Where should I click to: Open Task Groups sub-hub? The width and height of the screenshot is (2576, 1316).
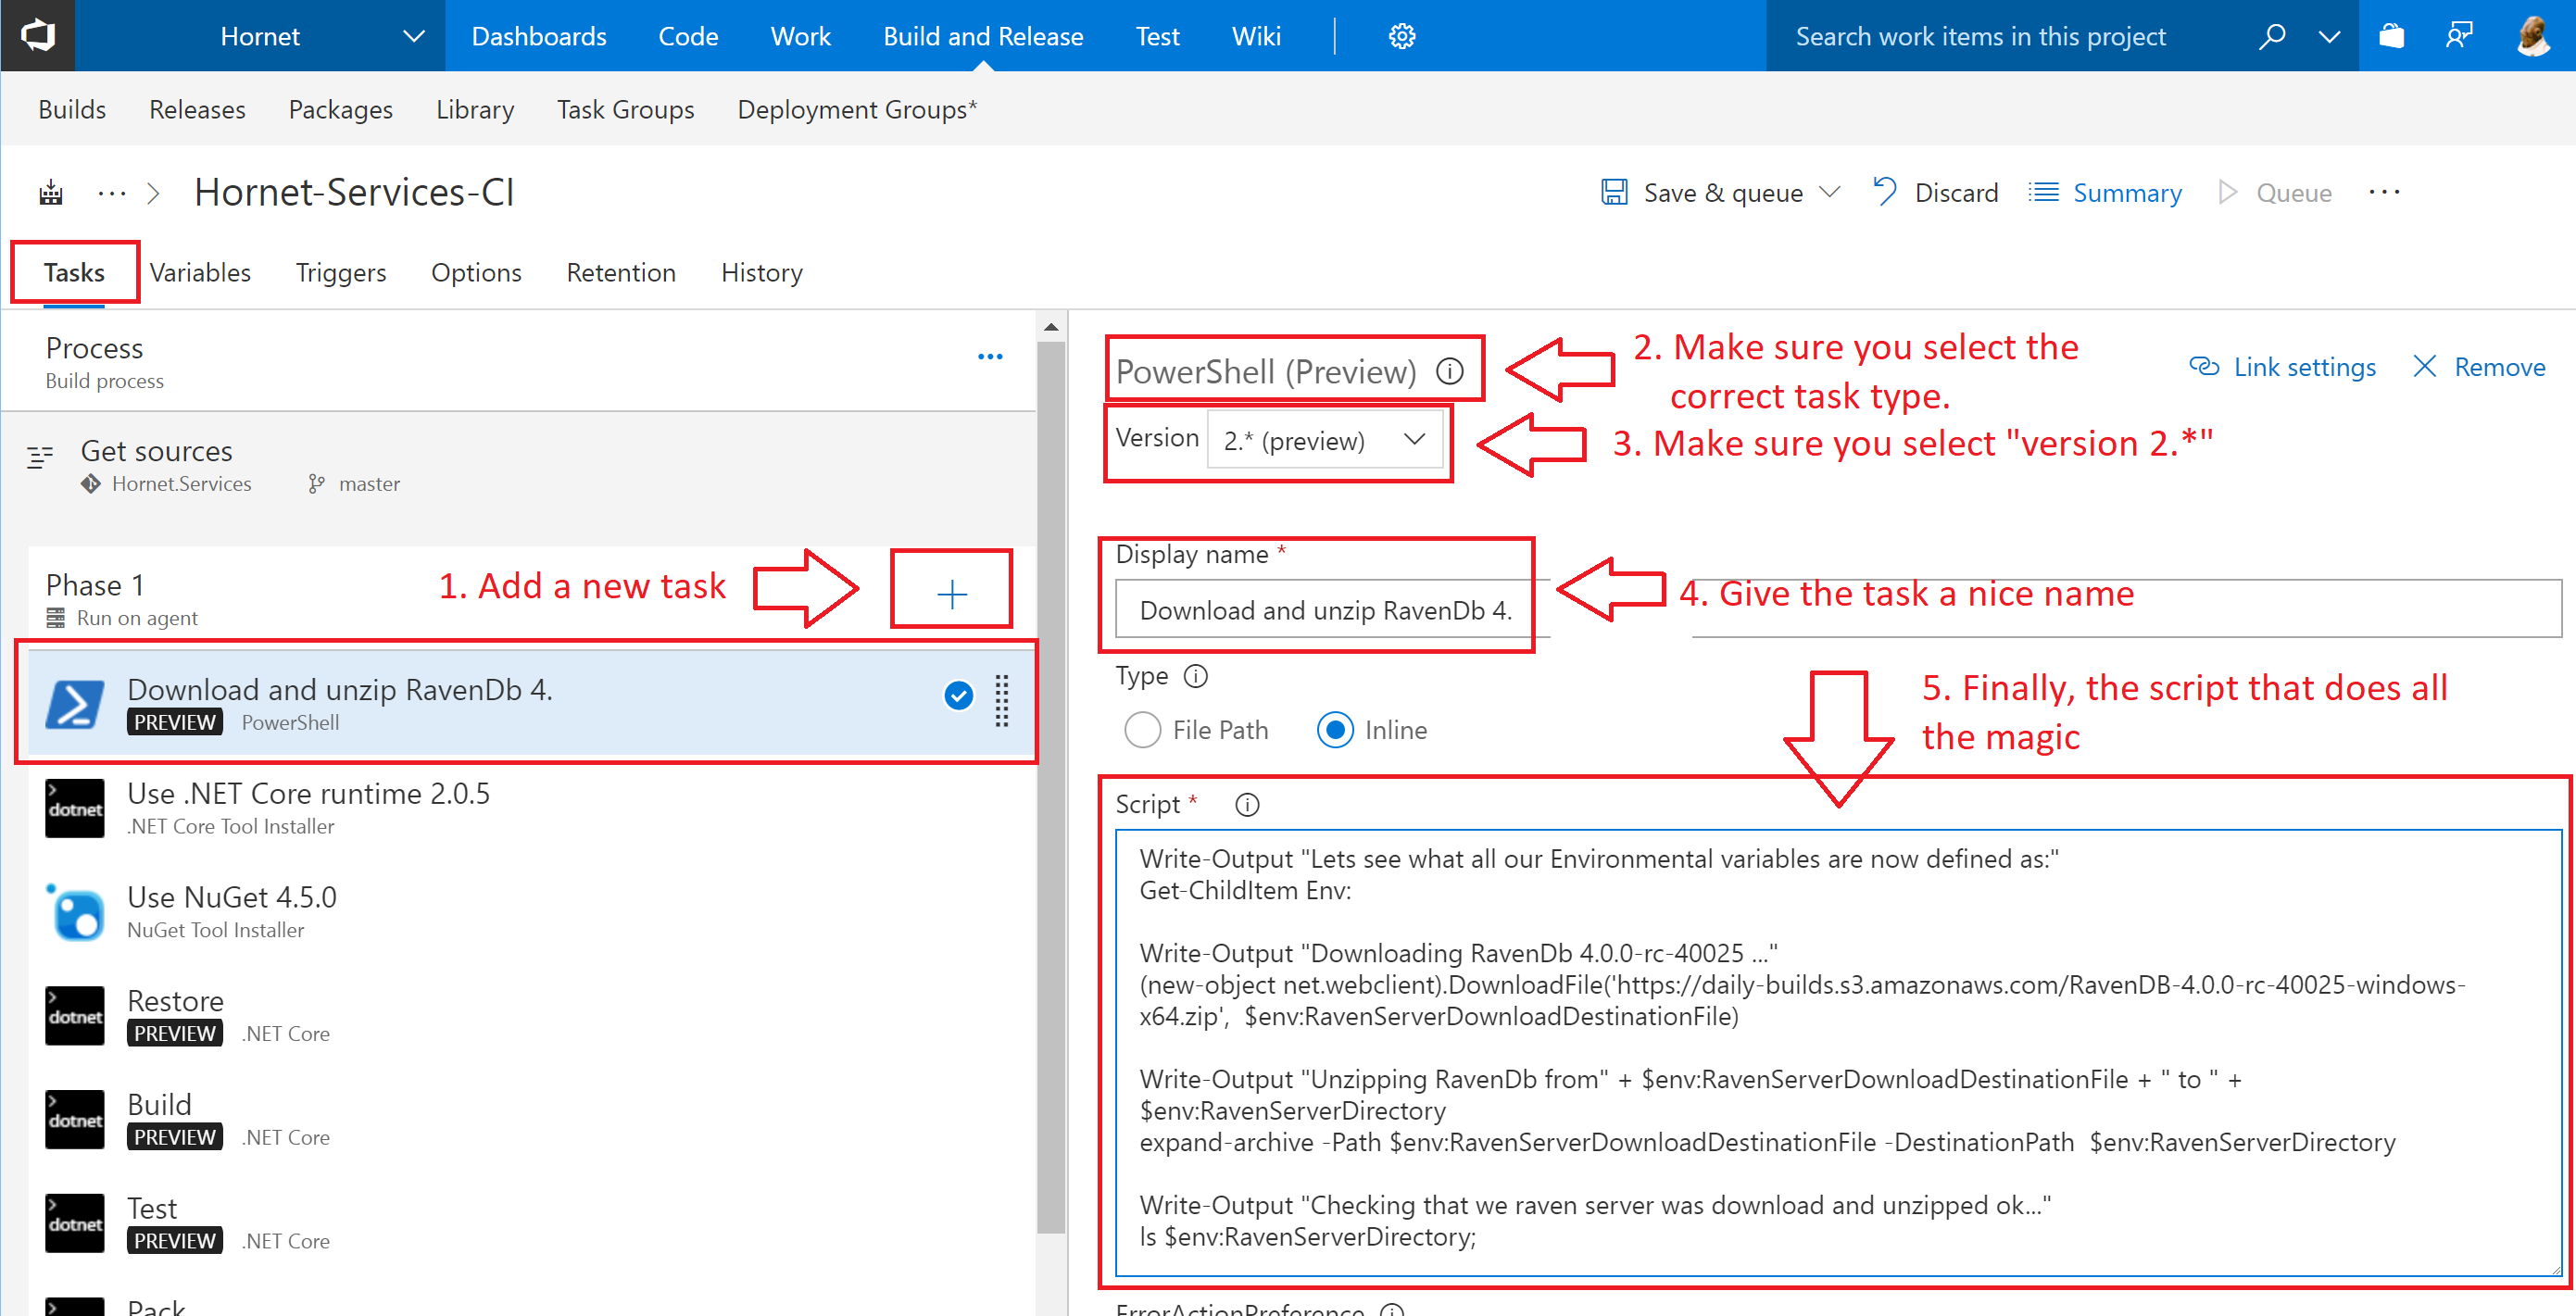pos(625,109)
